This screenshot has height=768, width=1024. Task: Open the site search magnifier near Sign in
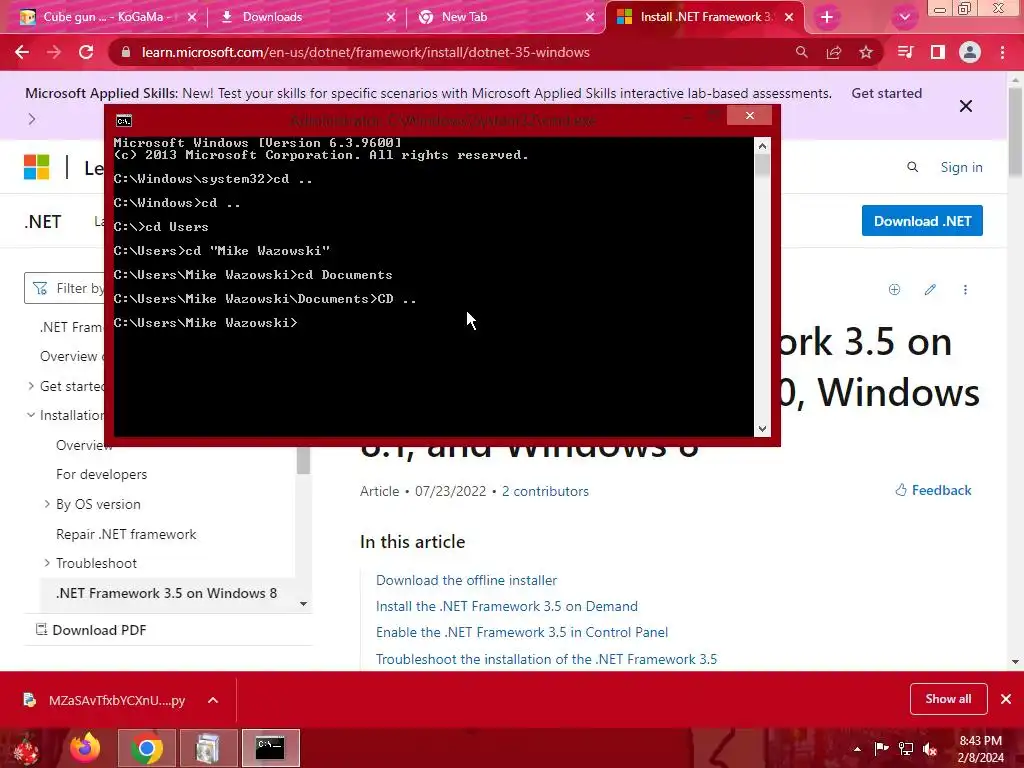912,167
